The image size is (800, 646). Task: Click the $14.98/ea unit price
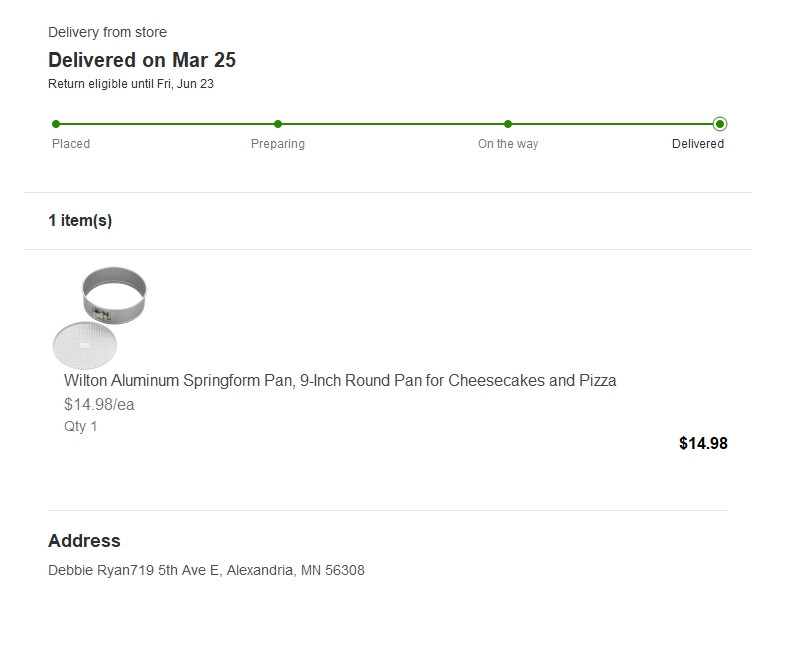tap(99, 405)
